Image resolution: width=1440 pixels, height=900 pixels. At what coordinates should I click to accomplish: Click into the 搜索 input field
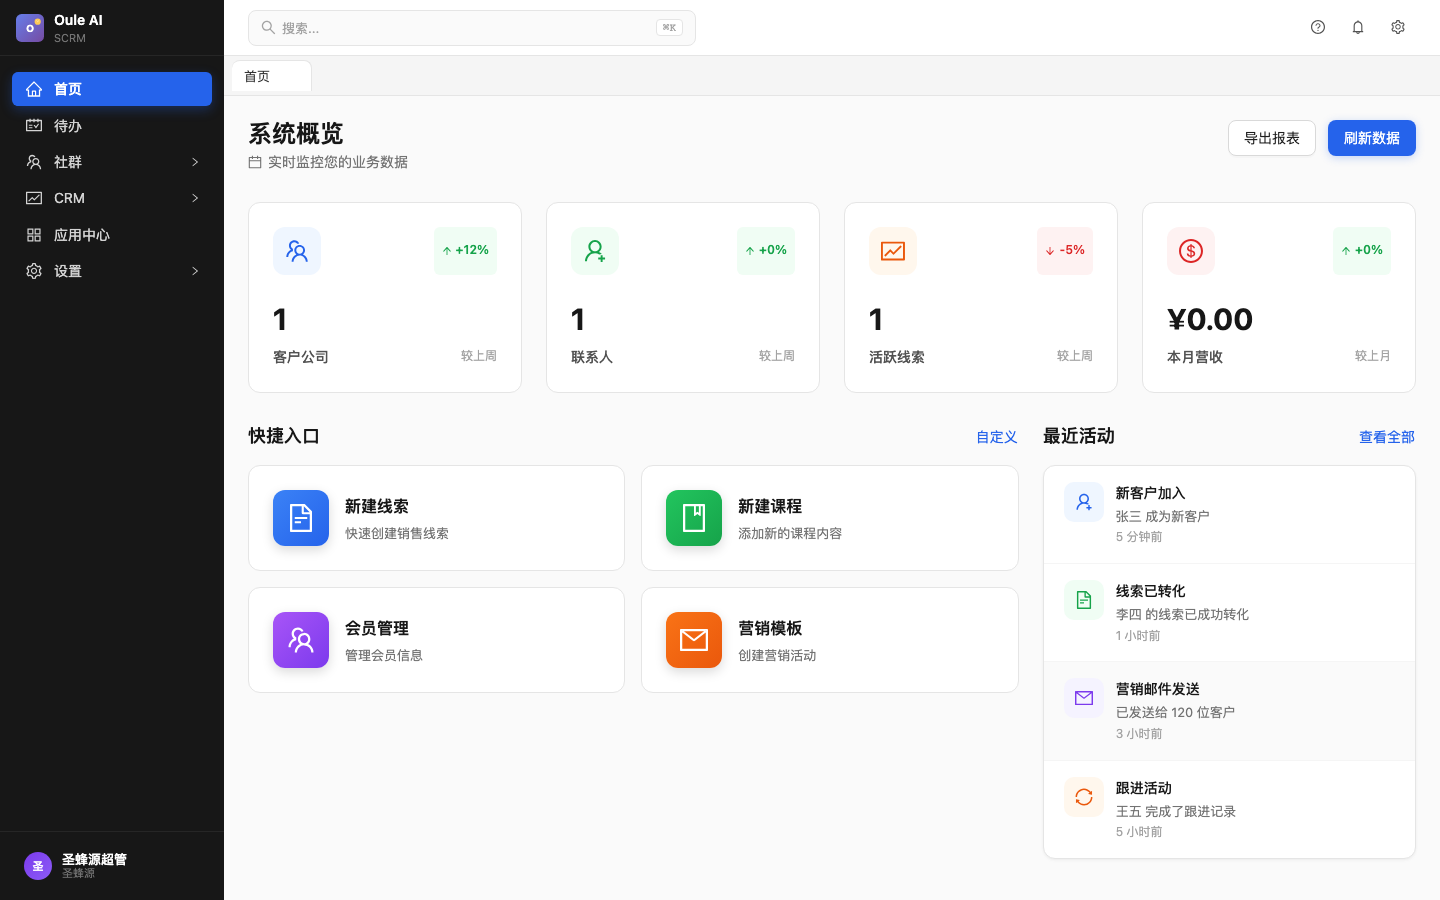[x=472, y=28]
